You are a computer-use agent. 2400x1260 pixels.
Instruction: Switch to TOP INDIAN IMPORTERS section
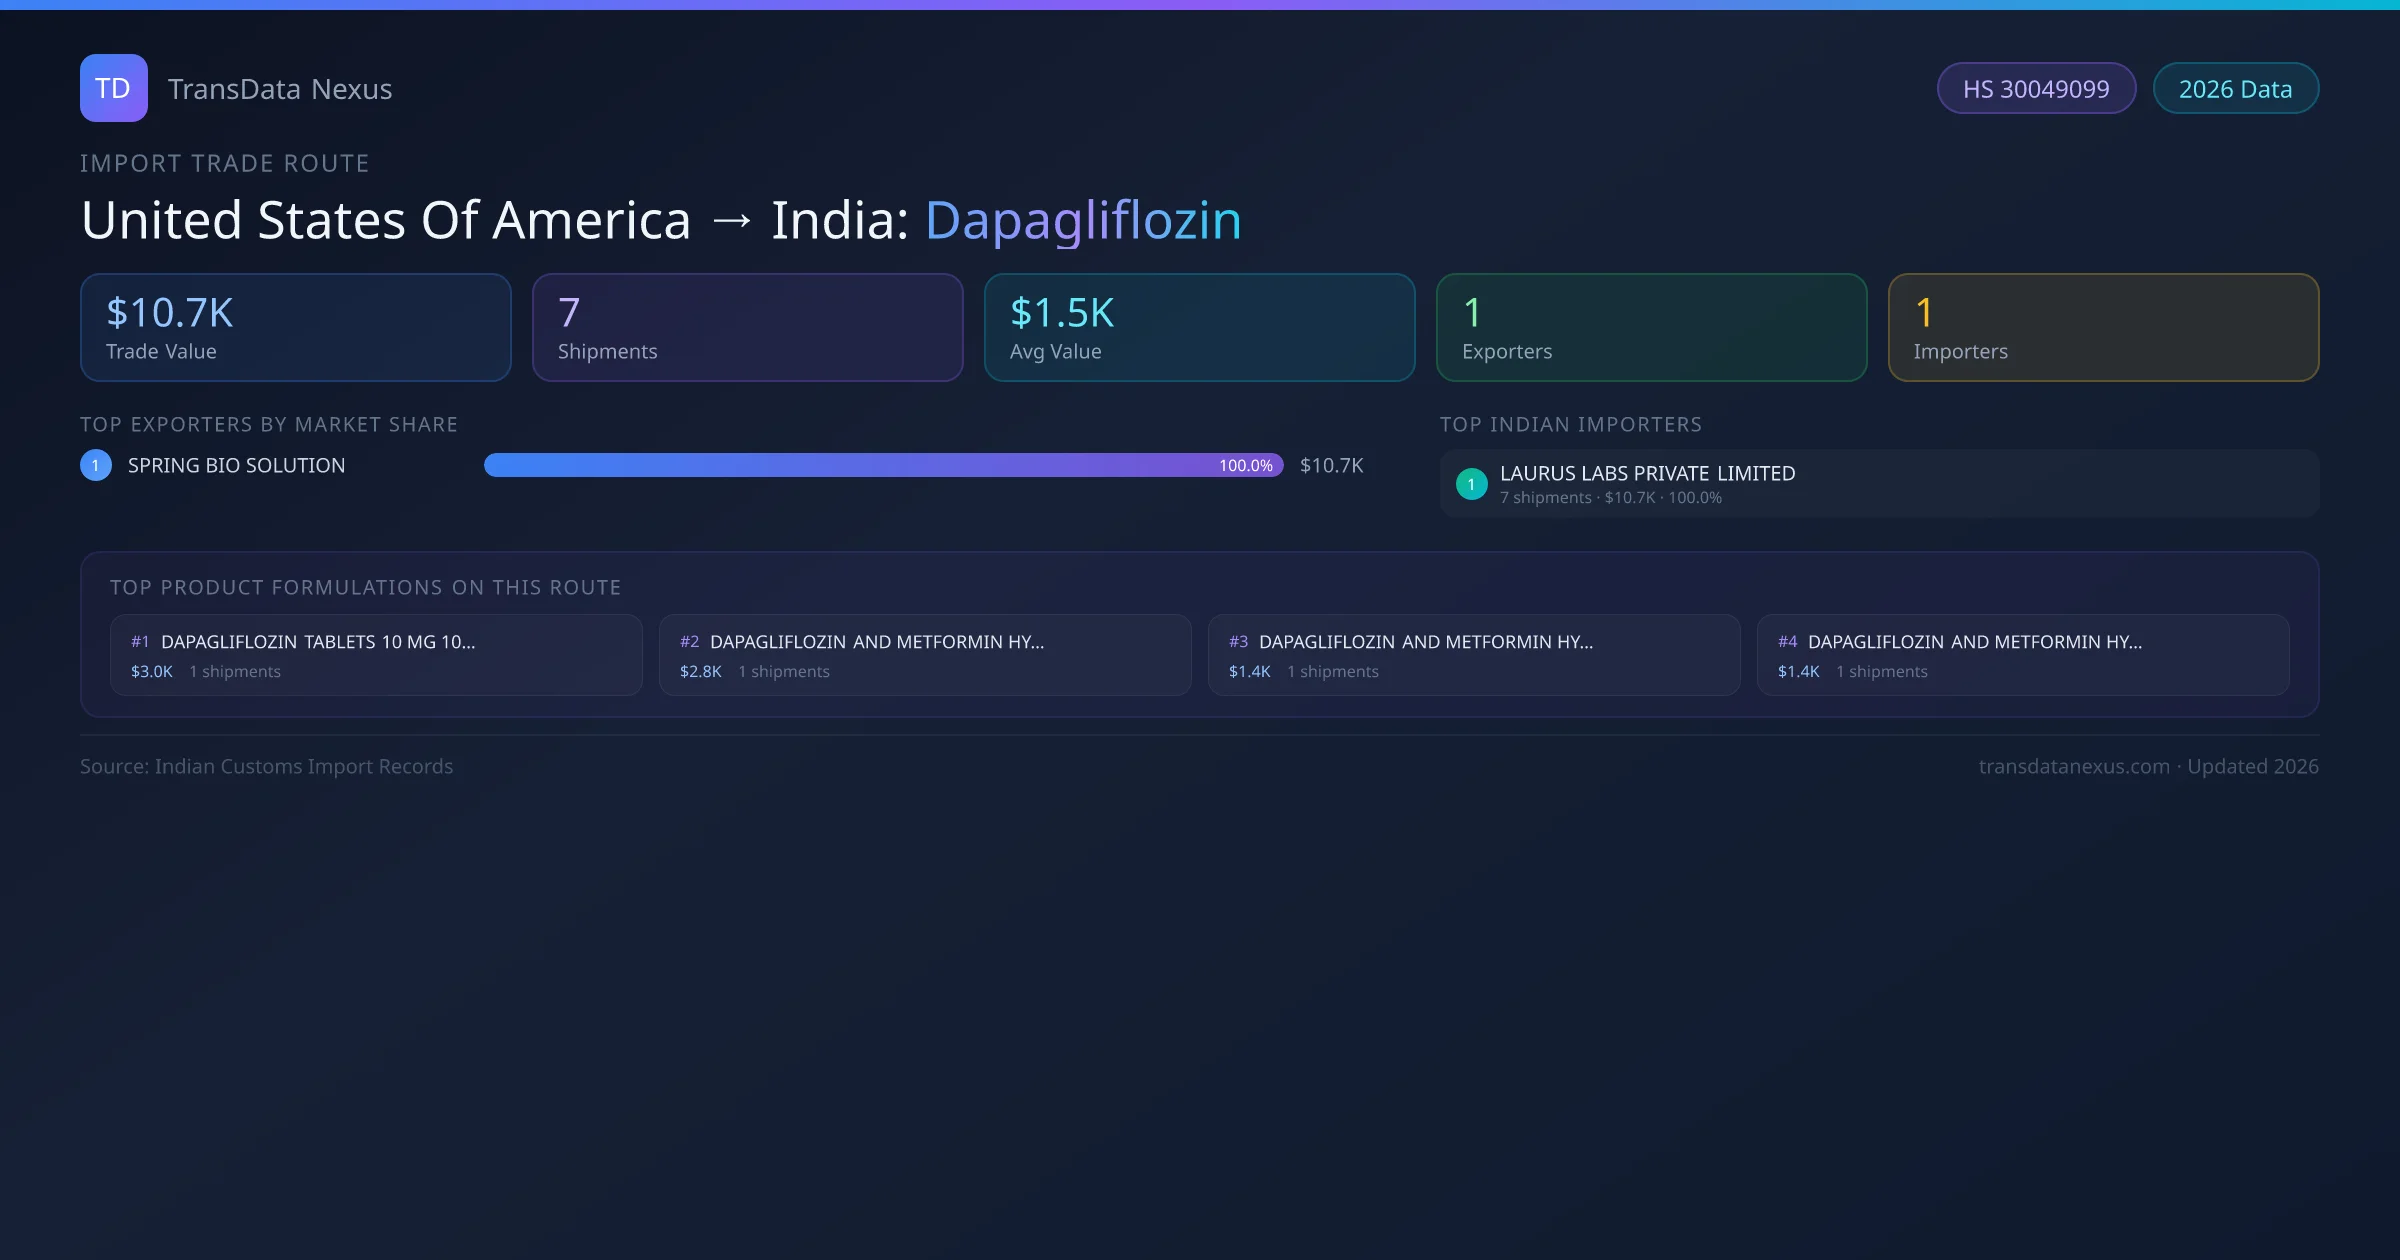pyautogui.click(x=1571, y=424)
